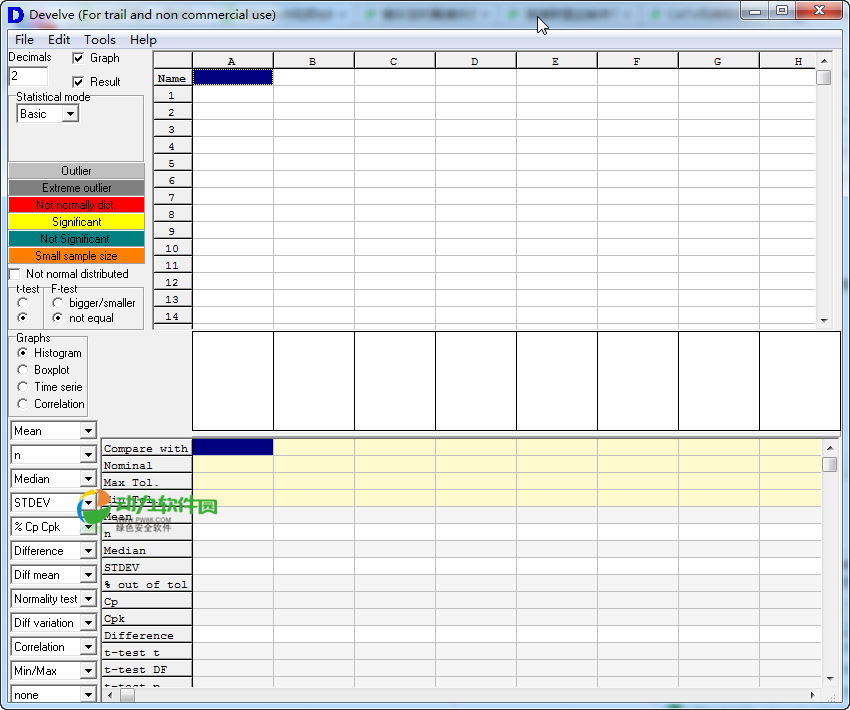
Task: Open the Tools menu
Action: point(99,40)
